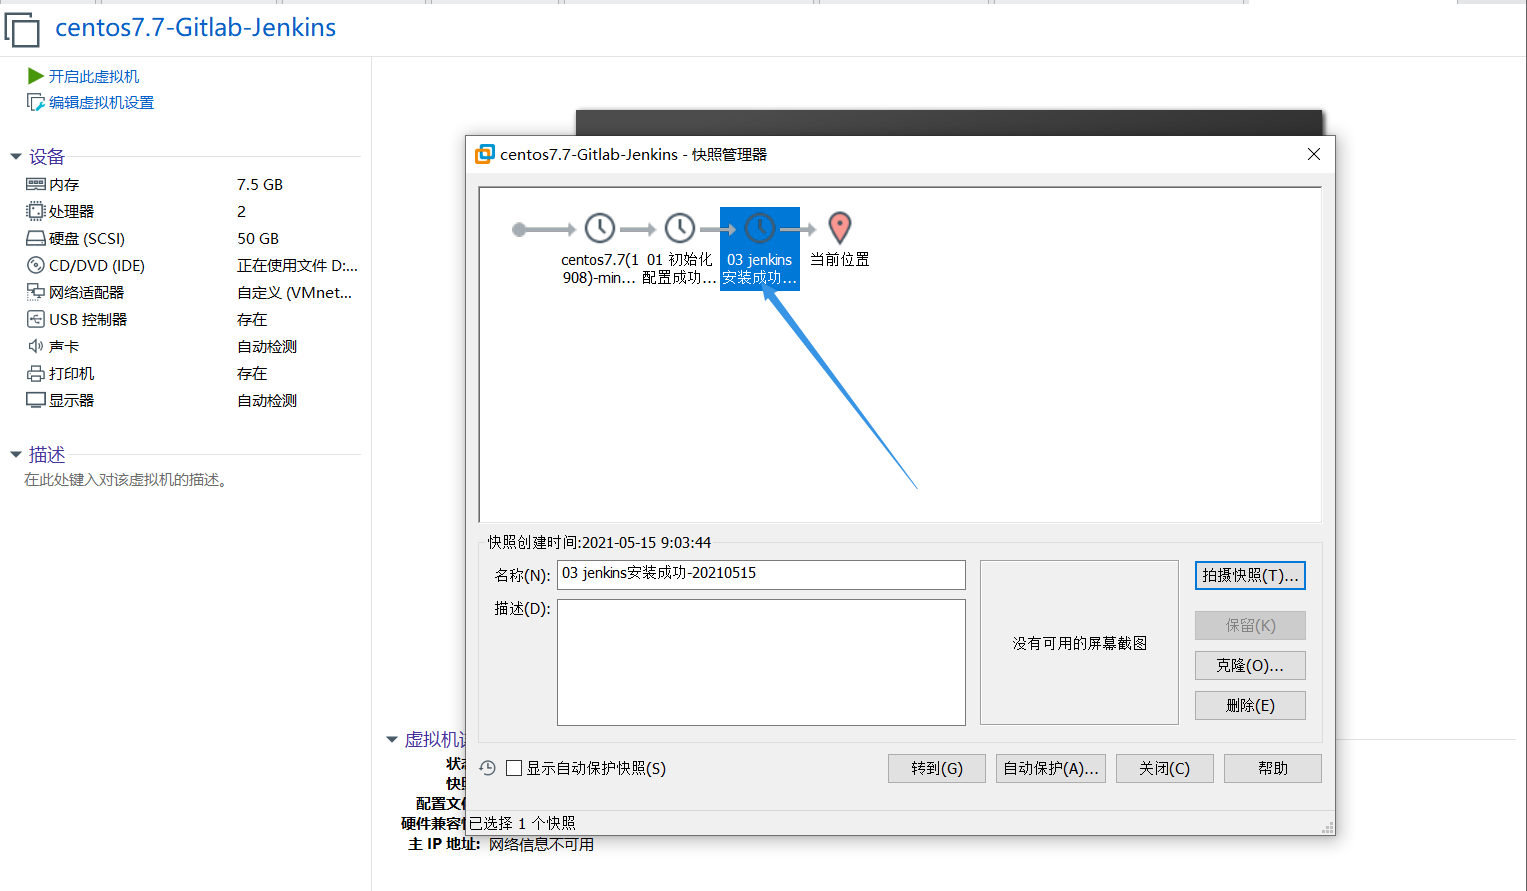The image size is (1527, 891).
Task: Enable 显示自动保护快照(S) checkbox
Action: click(514, 768)
